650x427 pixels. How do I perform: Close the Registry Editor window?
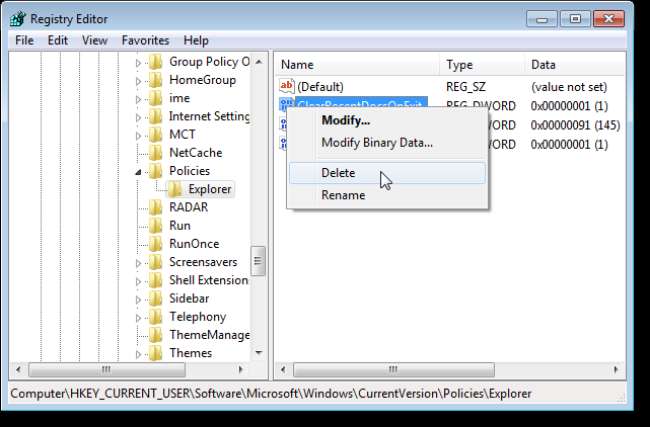click(x=609, y=19)
